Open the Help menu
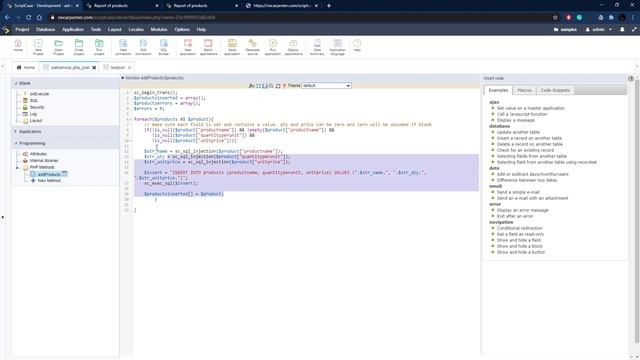 tap(201, 29)
